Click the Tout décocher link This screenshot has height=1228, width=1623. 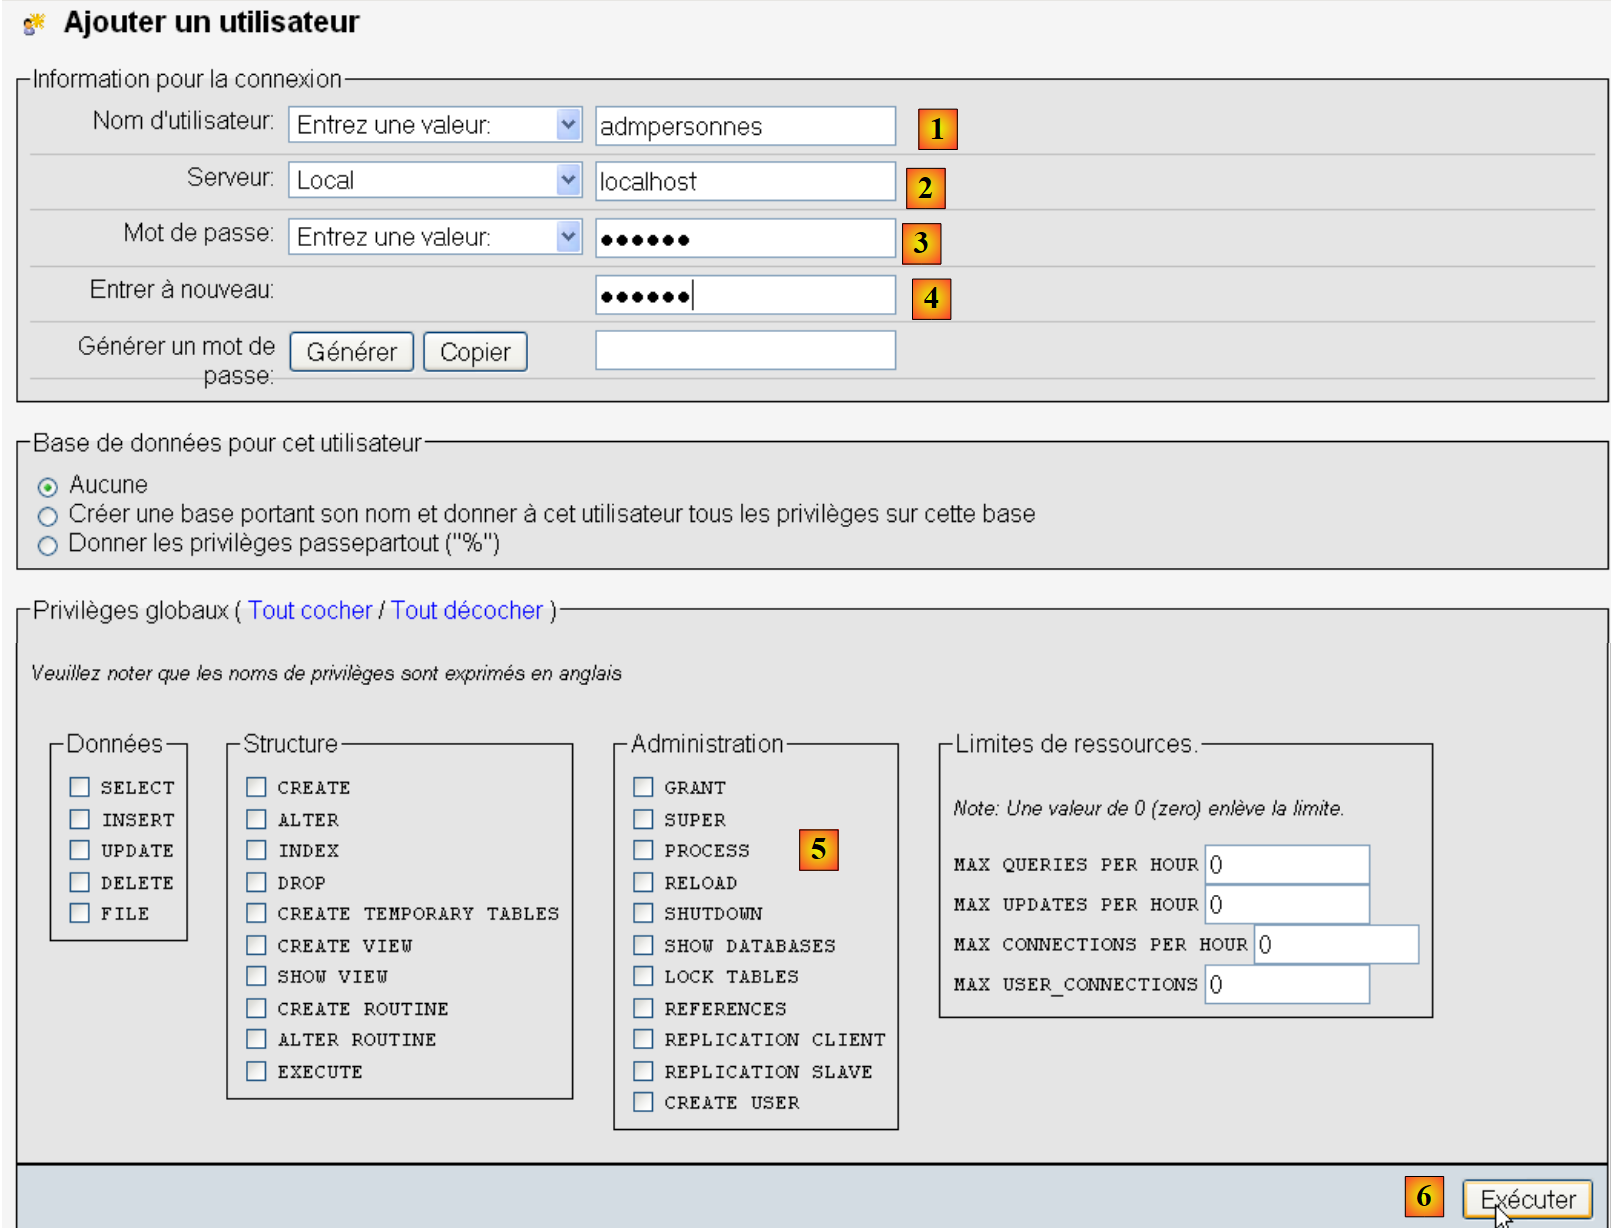[466, 610]
